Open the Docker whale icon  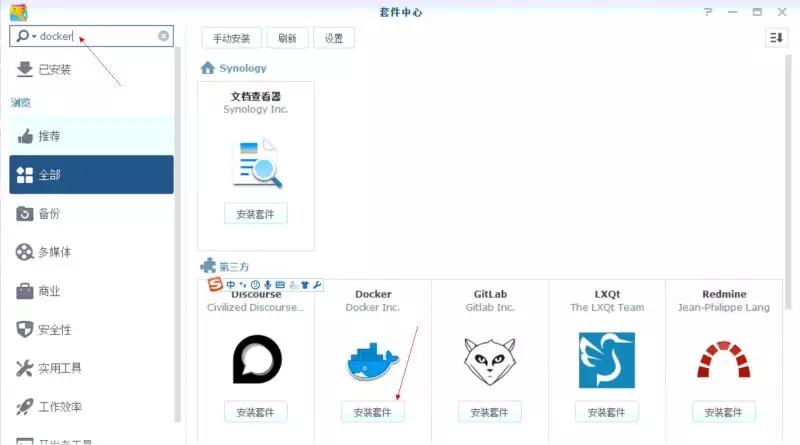[x=372, y=361]
